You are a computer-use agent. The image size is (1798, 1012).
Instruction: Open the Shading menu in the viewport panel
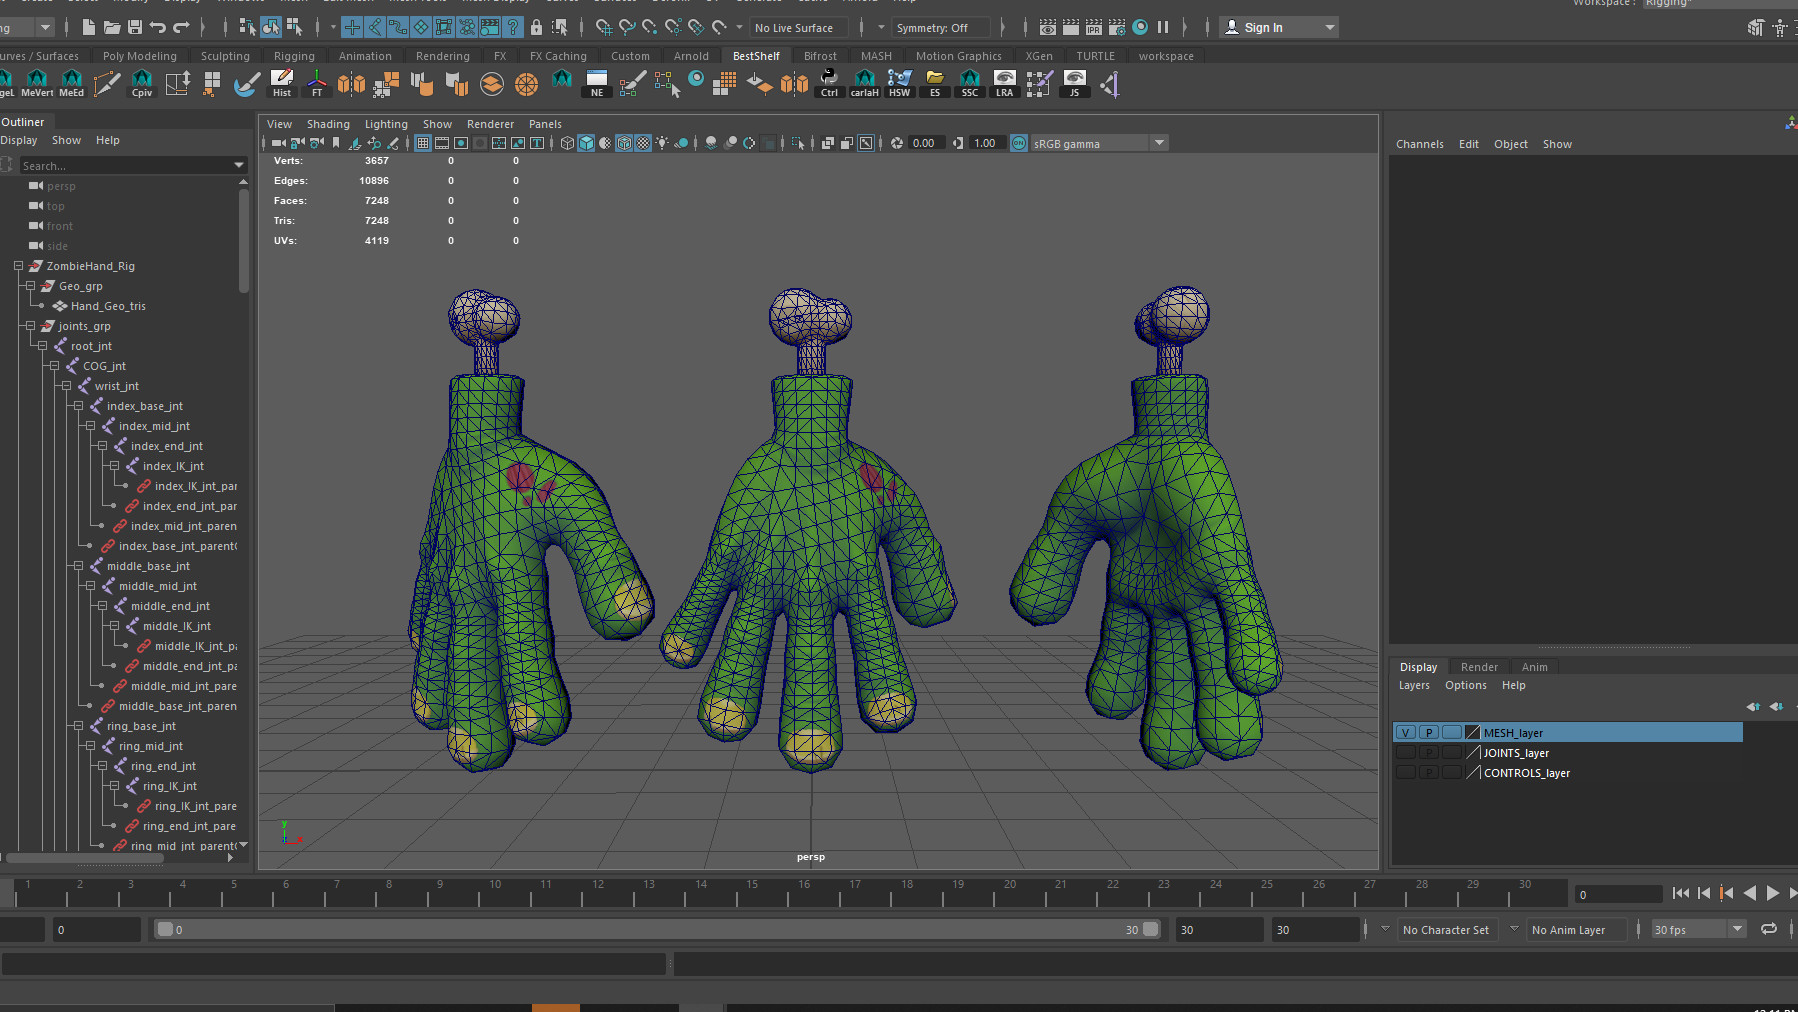click(x=328, y=123)
